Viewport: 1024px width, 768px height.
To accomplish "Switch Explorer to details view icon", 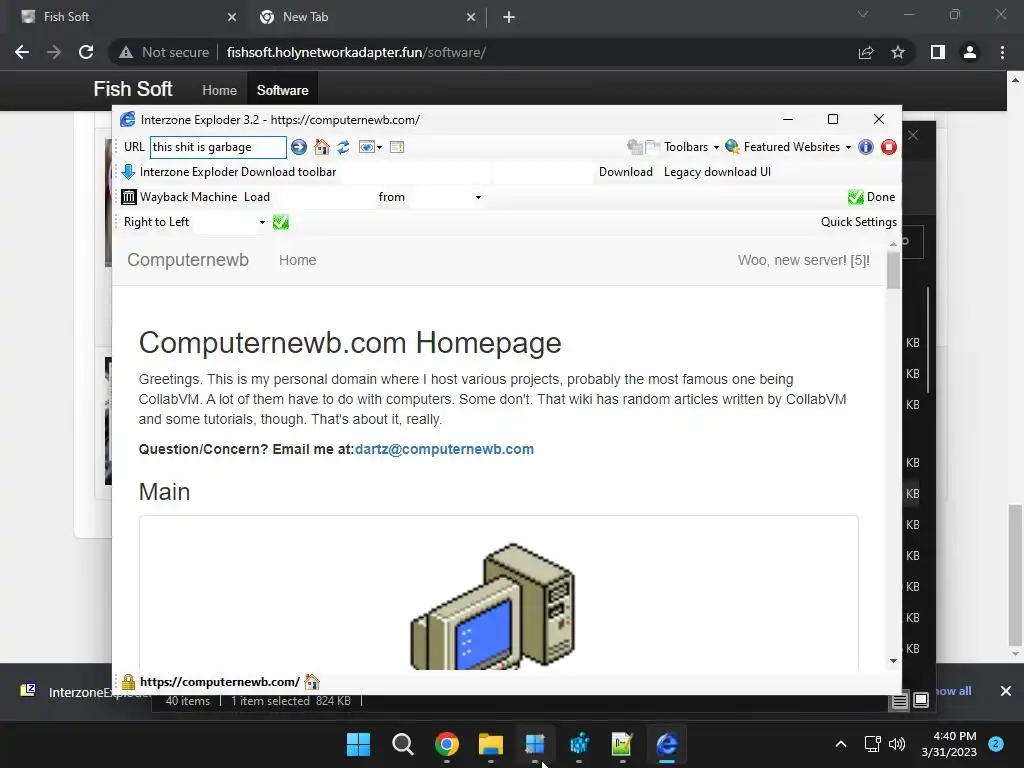I will coord(899,701).
